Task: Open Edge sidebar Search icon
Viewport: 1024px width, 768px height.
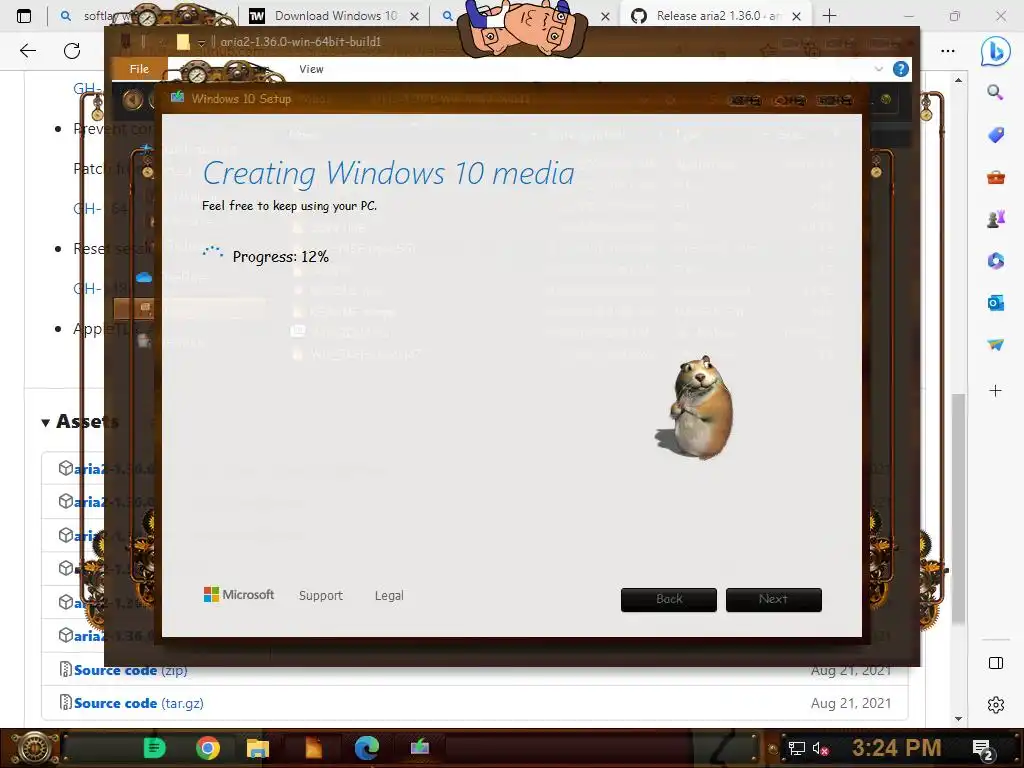Action: click(995, 92)
